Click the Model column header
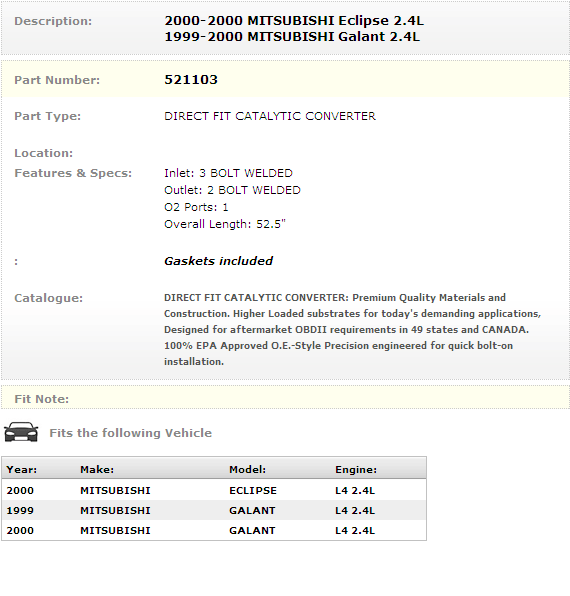The height and width of the screenshot is (596, 570). pyautogui.click(x=247, y=469)
